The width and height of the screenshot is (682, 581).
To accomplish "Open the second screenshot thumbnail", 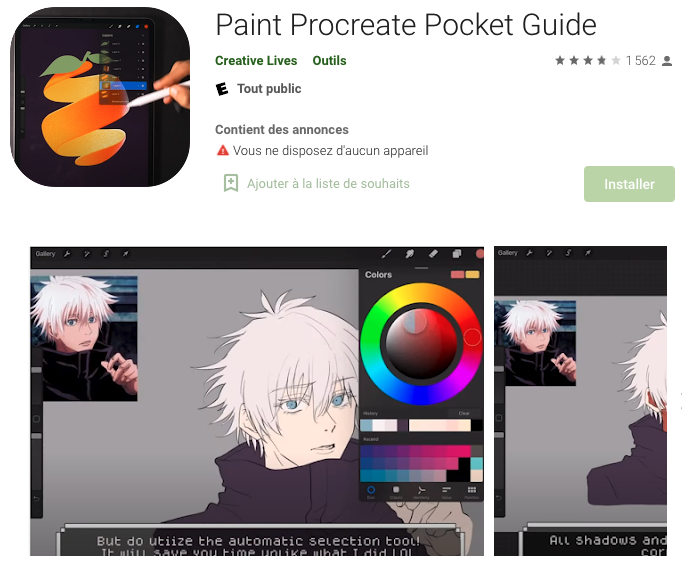I will pos(580,401).
